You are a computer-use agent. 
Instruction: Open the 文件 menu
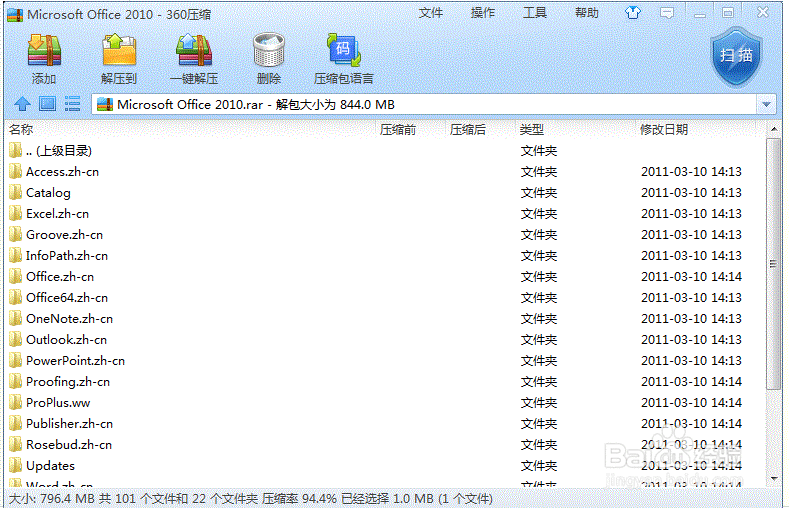pos(431,13)
